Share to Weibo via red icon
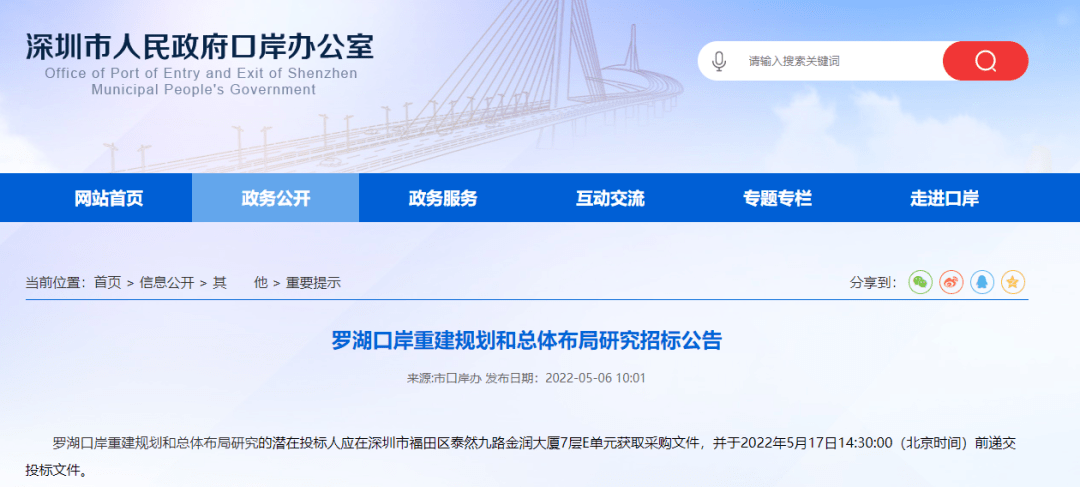This screenshot has height=487, width=1080. click(951, 282)
